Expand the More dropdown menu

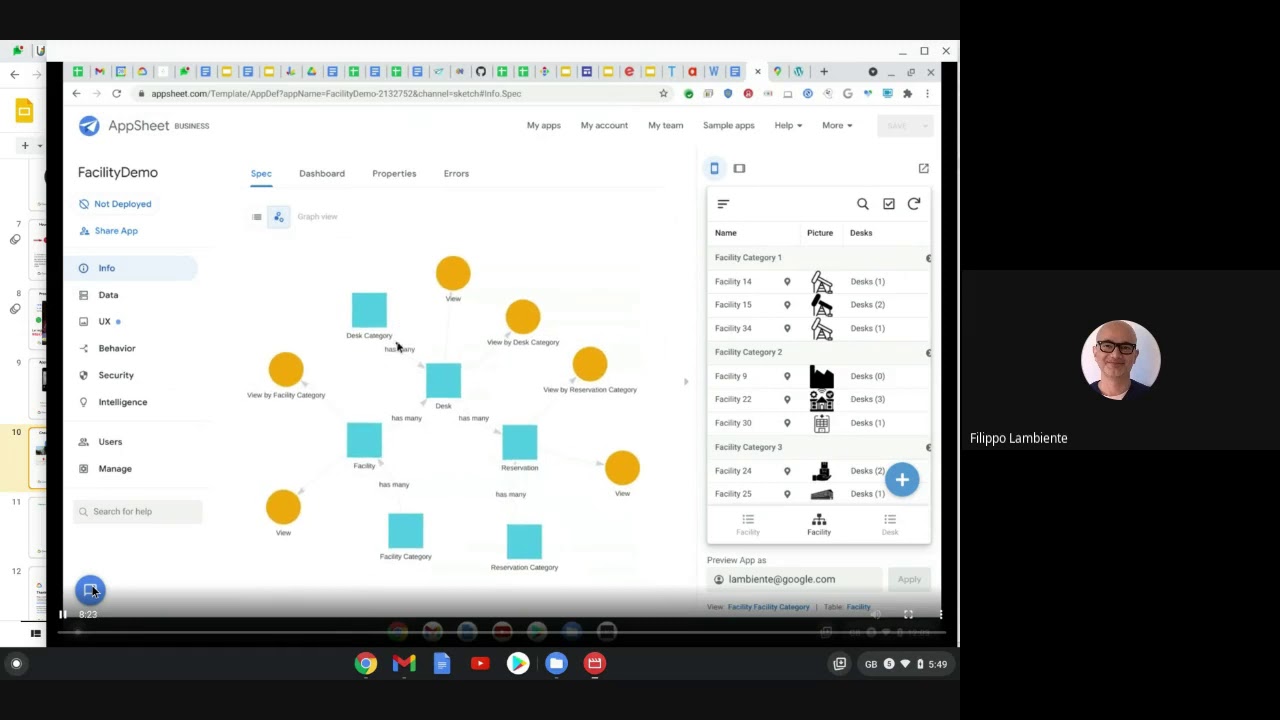point(837,126)
